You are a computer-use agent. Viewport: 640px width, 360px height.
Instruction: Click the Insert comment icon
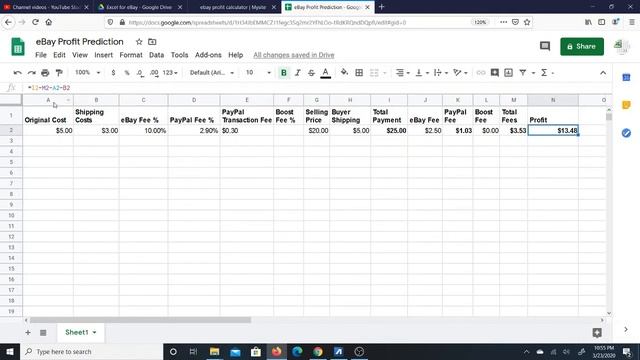[495, 73]
